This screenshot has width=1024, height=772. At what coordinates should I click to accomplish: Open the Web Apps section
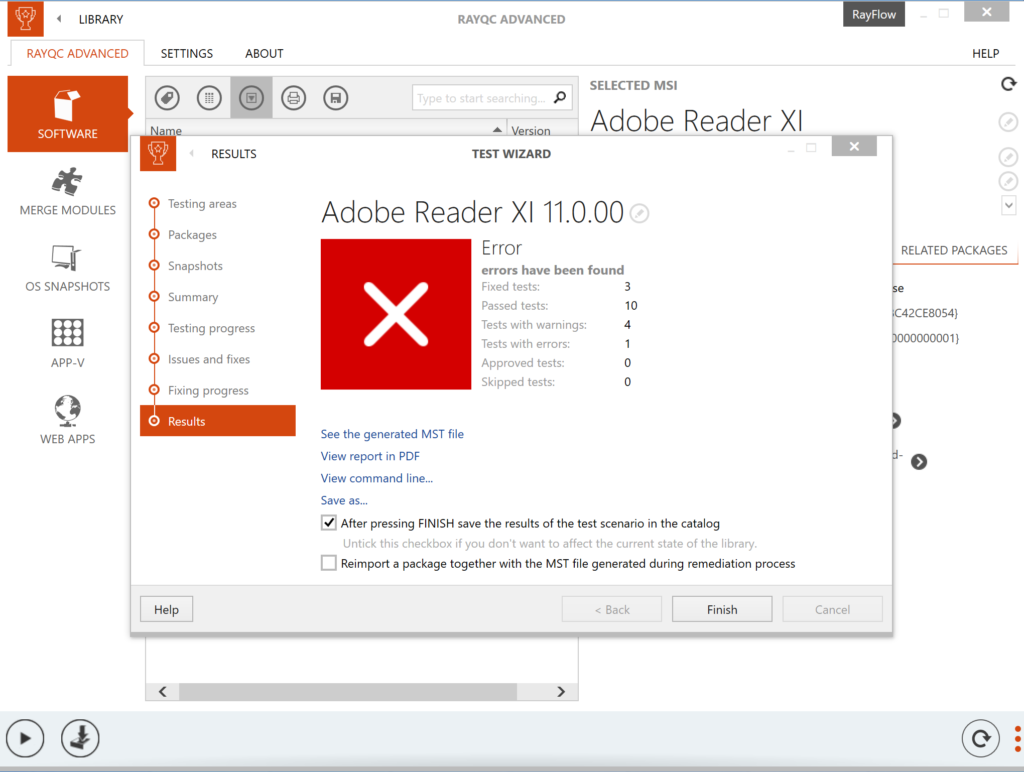68,421
